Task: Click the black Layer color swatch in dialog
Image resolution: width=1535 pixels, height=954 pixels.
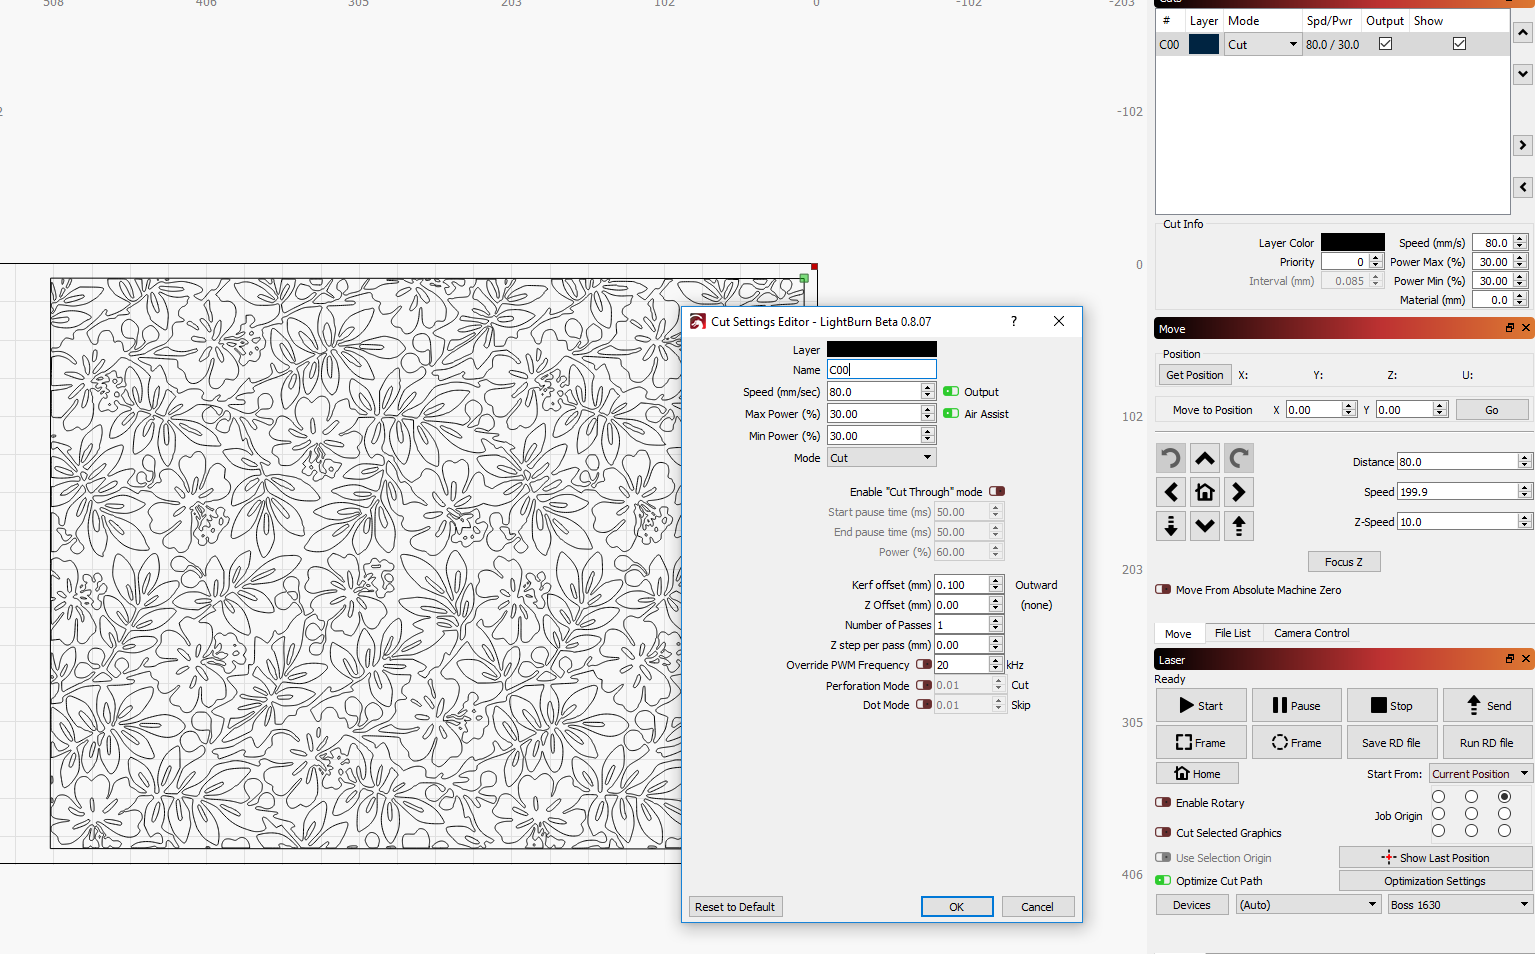Action: click(882, 349)
